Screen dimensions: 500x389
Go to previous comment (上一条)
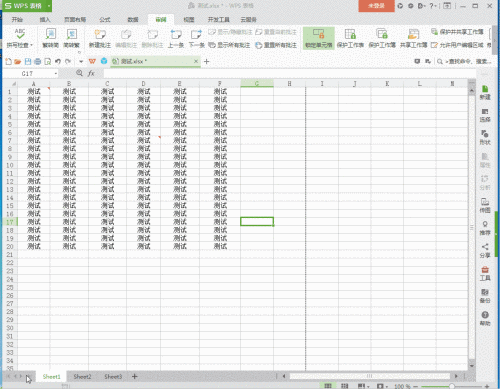pyautogui.click(x=176, y=38)
